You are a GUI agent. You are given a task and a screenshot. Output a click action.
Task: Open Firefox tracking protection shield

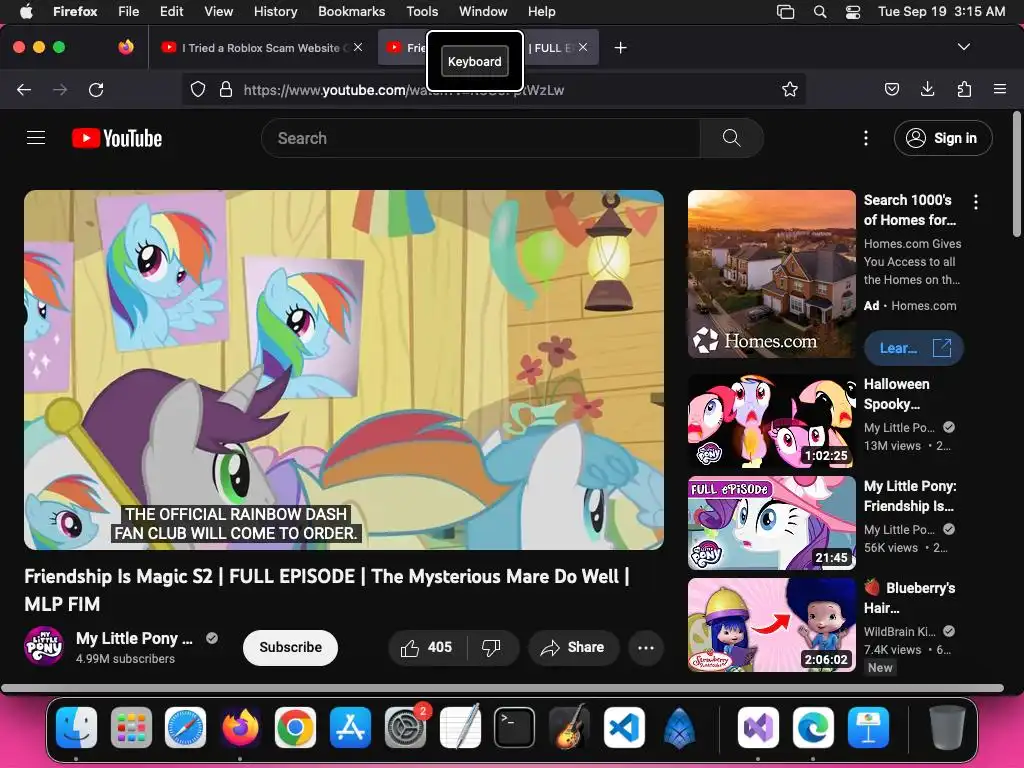pos(198,89)
